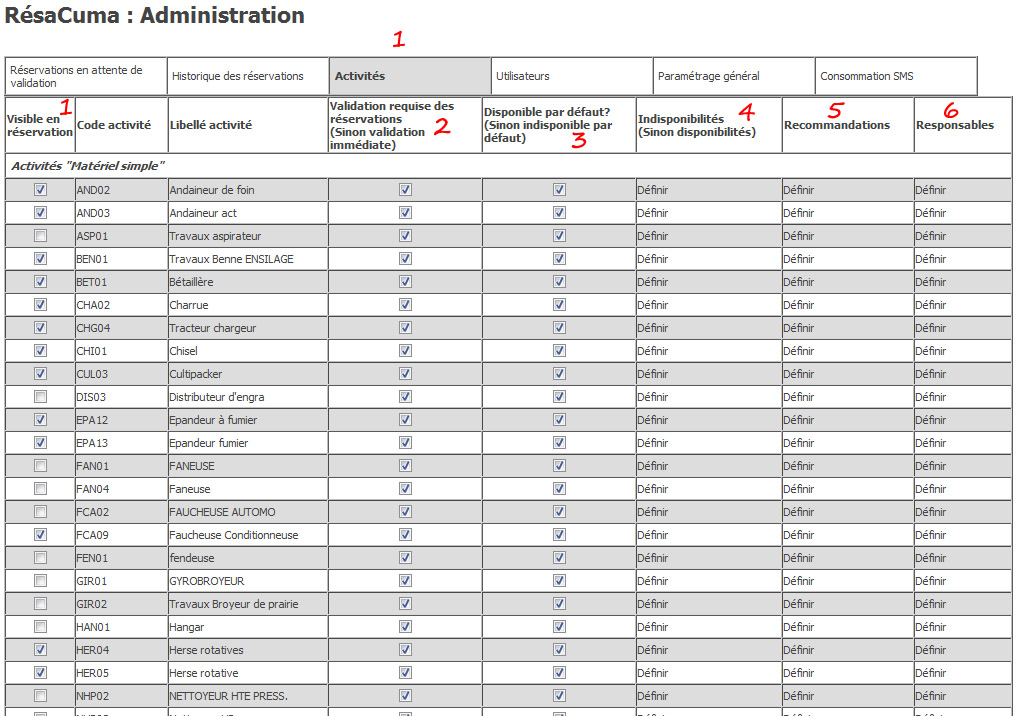Disable Validation requise for AND03

click(x=405, y=212)
